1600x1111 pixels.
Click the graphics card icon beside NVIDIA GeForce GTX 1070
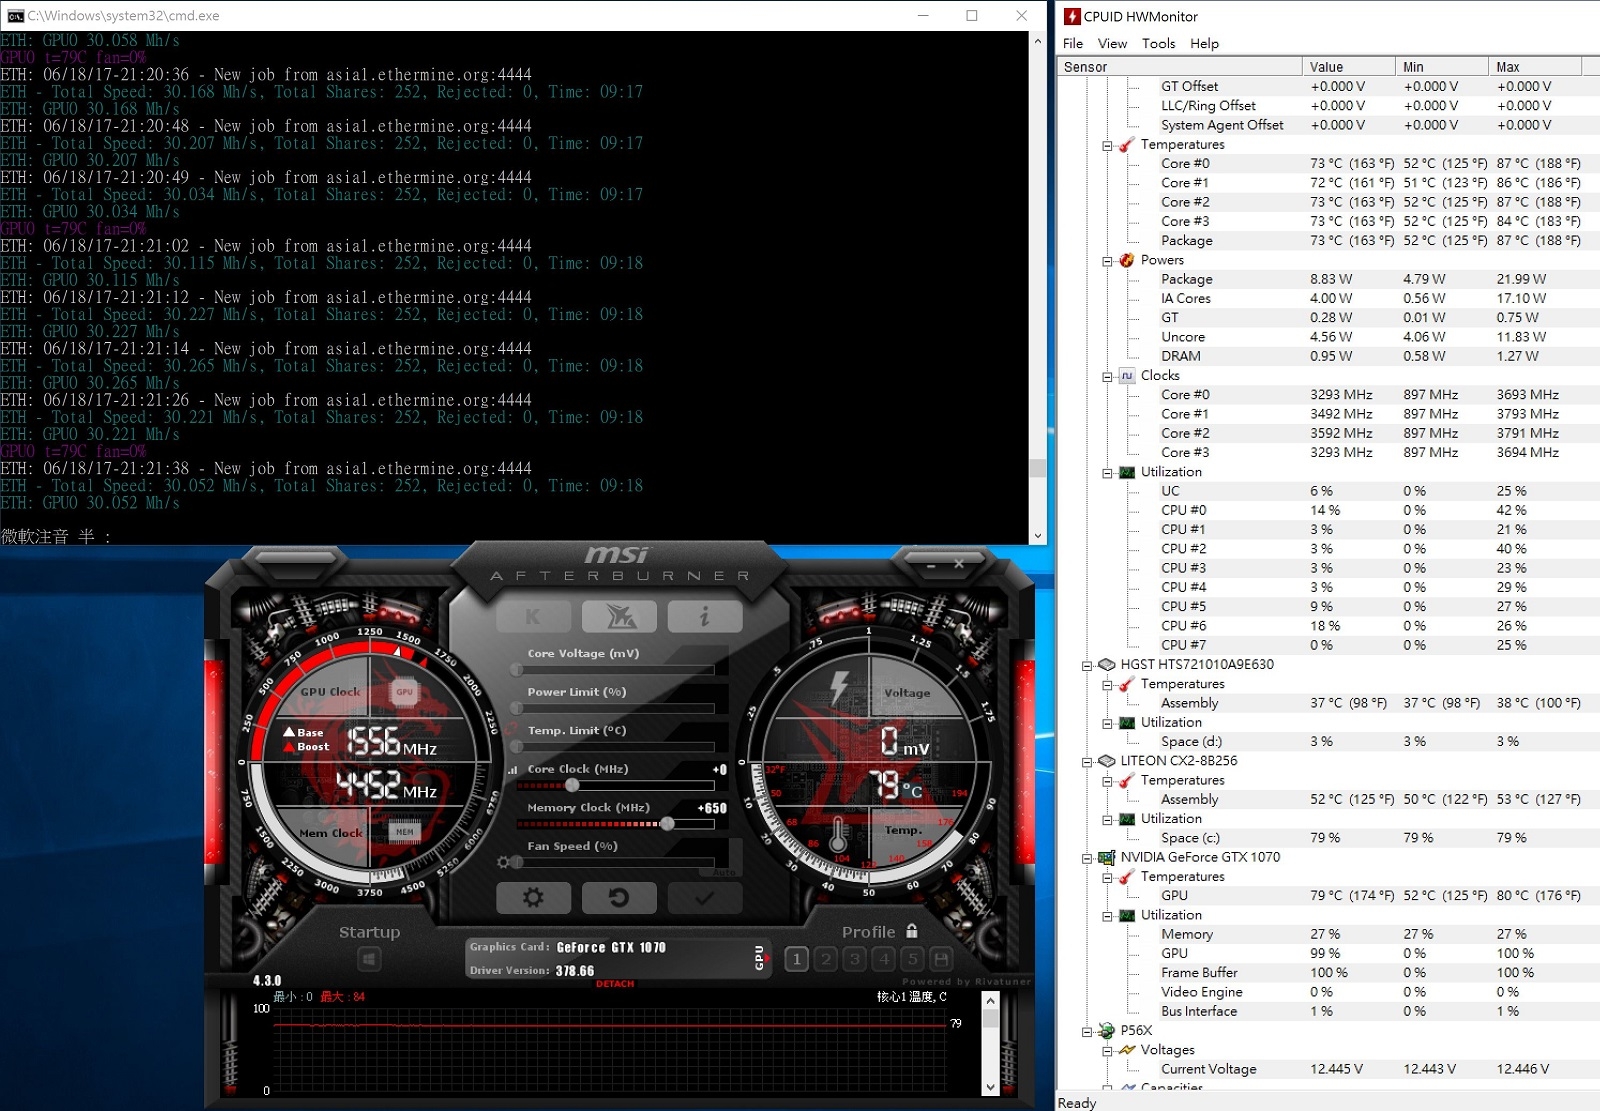(1106, 857)
